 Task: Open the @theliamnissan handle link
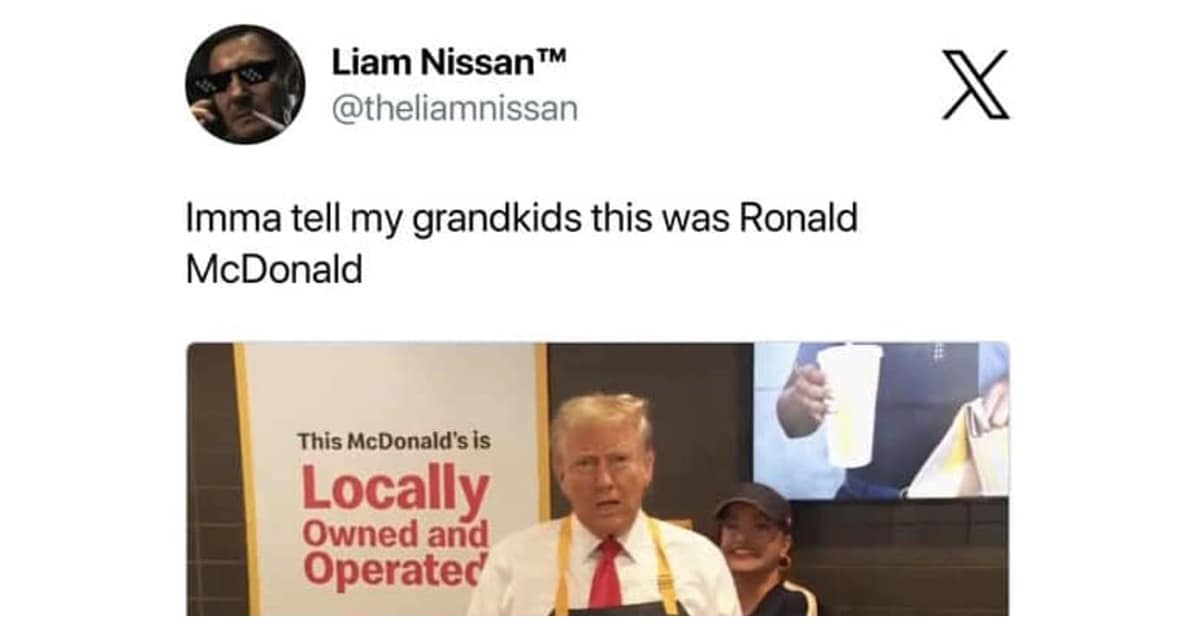(x=455, y=109)
